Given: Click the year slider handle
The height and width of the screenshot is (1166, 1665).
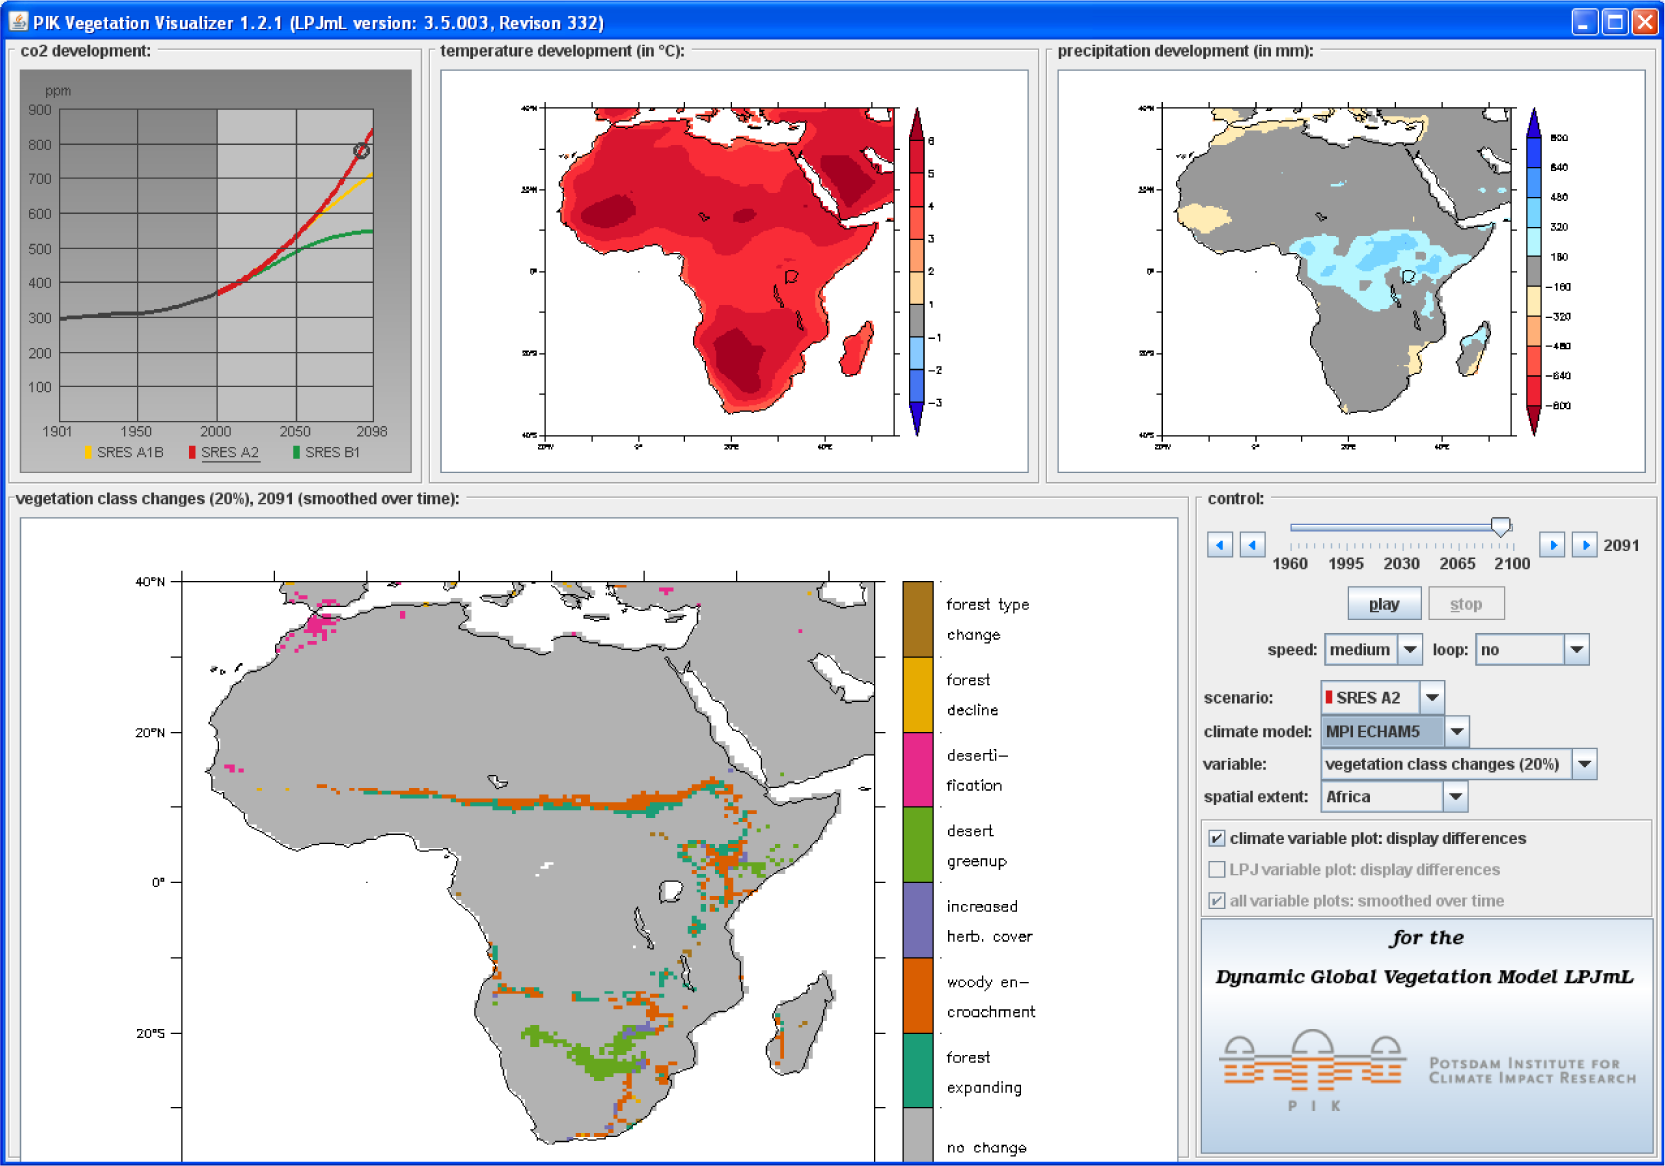Looking at the screenshot, I should point(1500,527).
